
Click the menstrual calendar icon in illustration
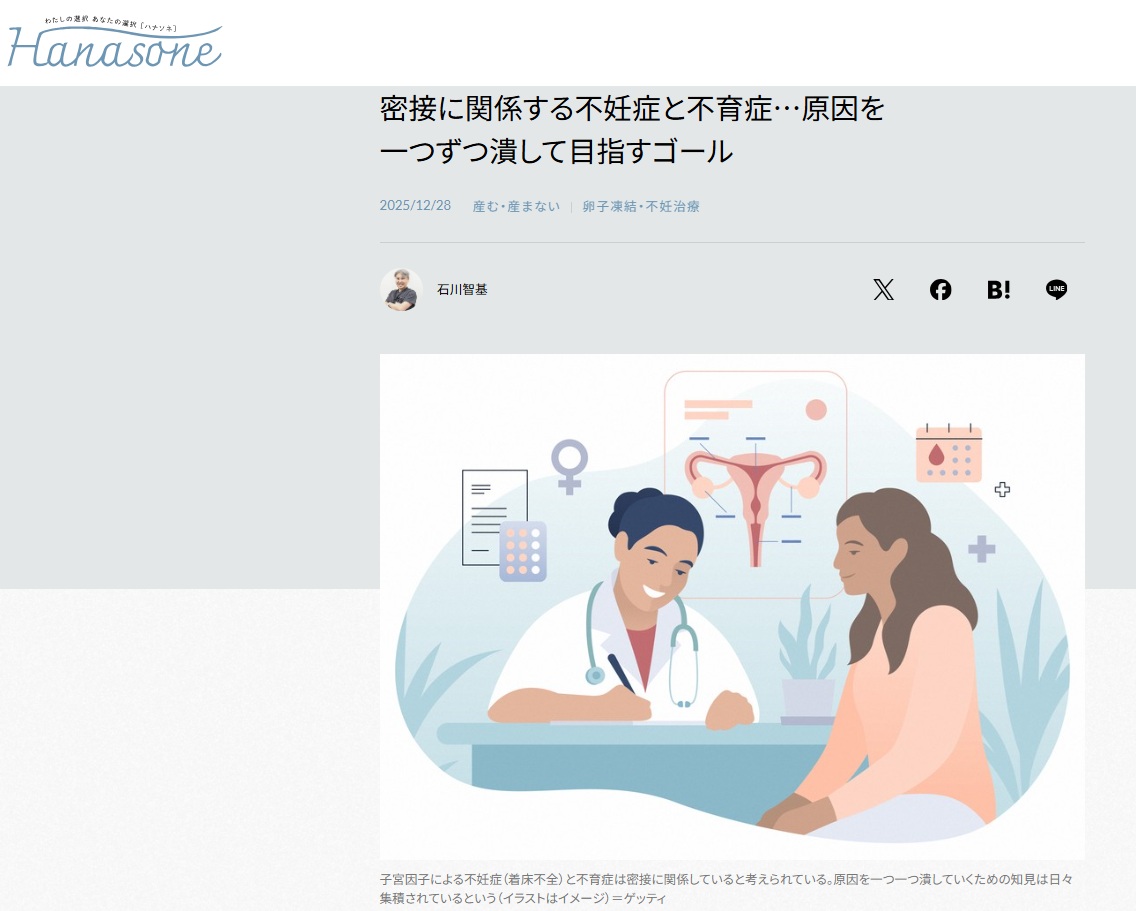click(x=948, y=454)
